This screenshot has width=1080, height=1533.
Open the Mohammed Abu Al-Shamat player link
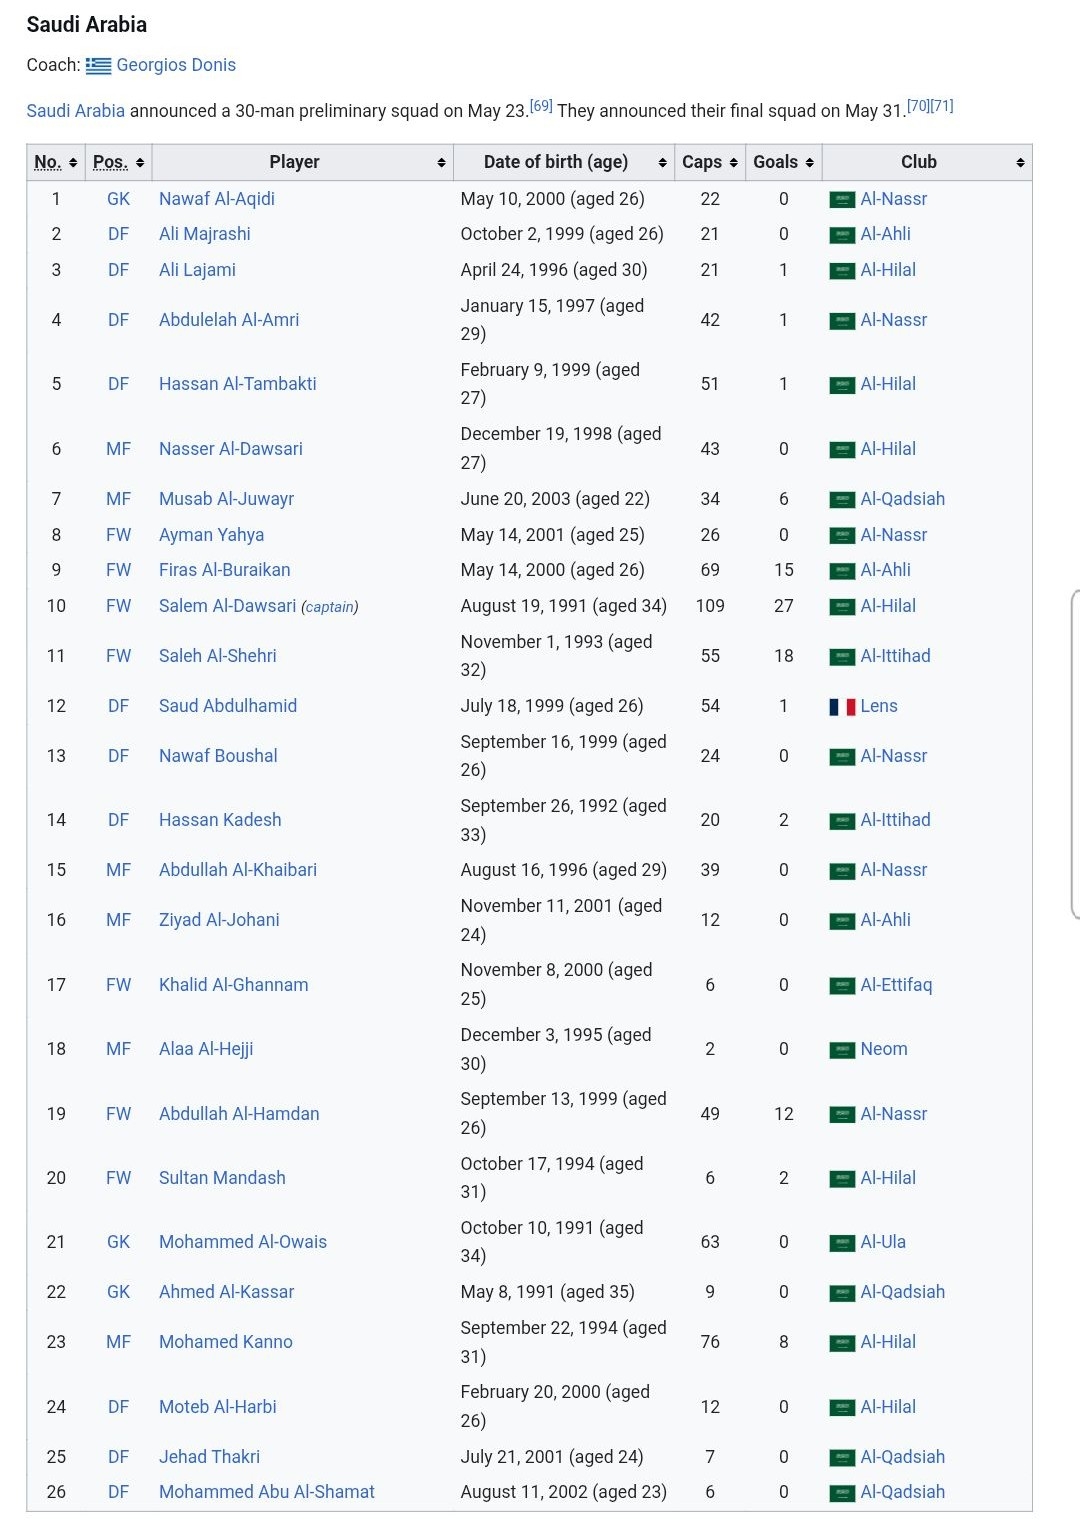[x=267, y=1492]
